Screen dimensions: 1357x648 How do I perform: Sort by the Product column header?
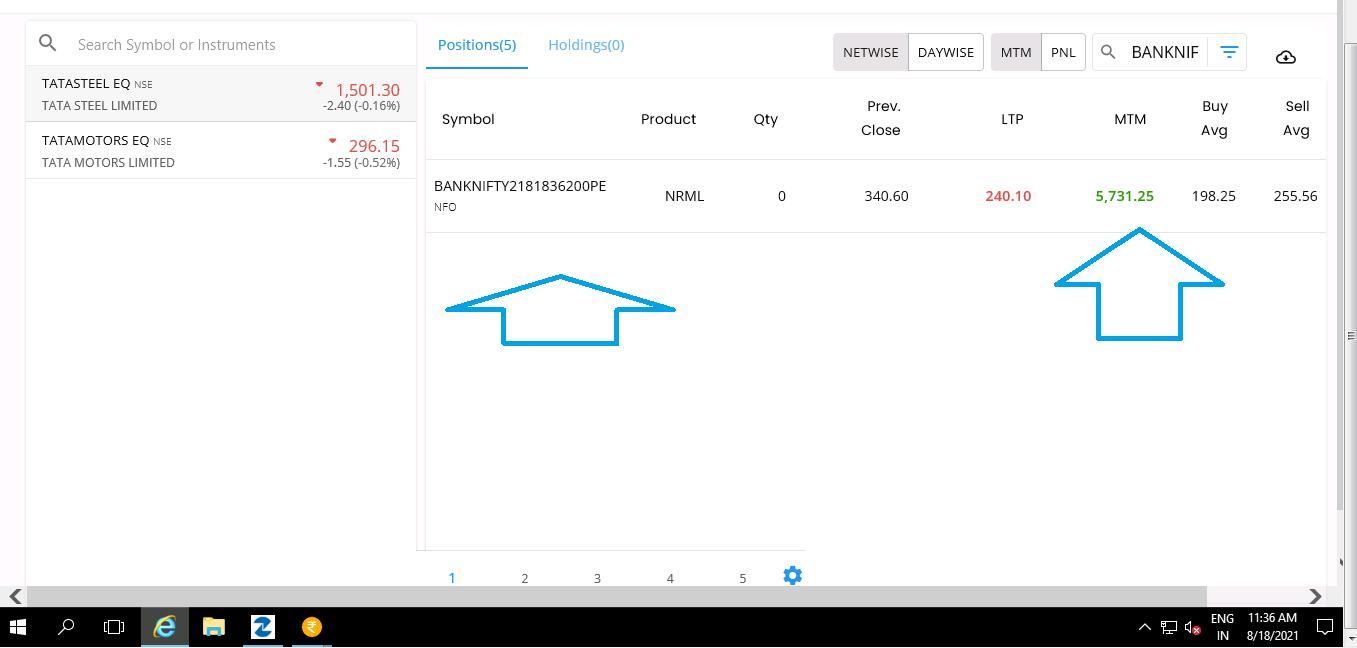pos(668,119)
